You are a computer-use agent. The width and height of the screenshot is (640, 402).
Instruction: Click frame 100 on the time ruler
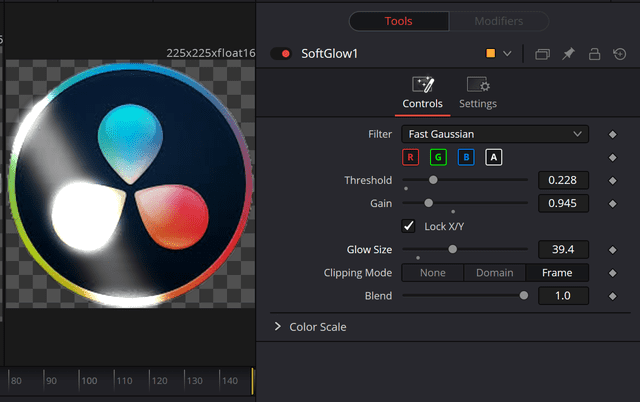89,381
